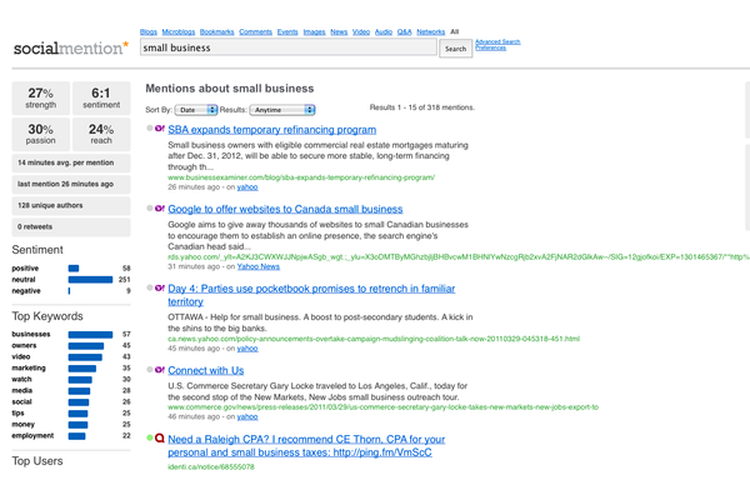Image resolution: width=750 pixels, height=500 pixels.
Task: Switch to the Audio search tab
Action: tap(384, 32)
